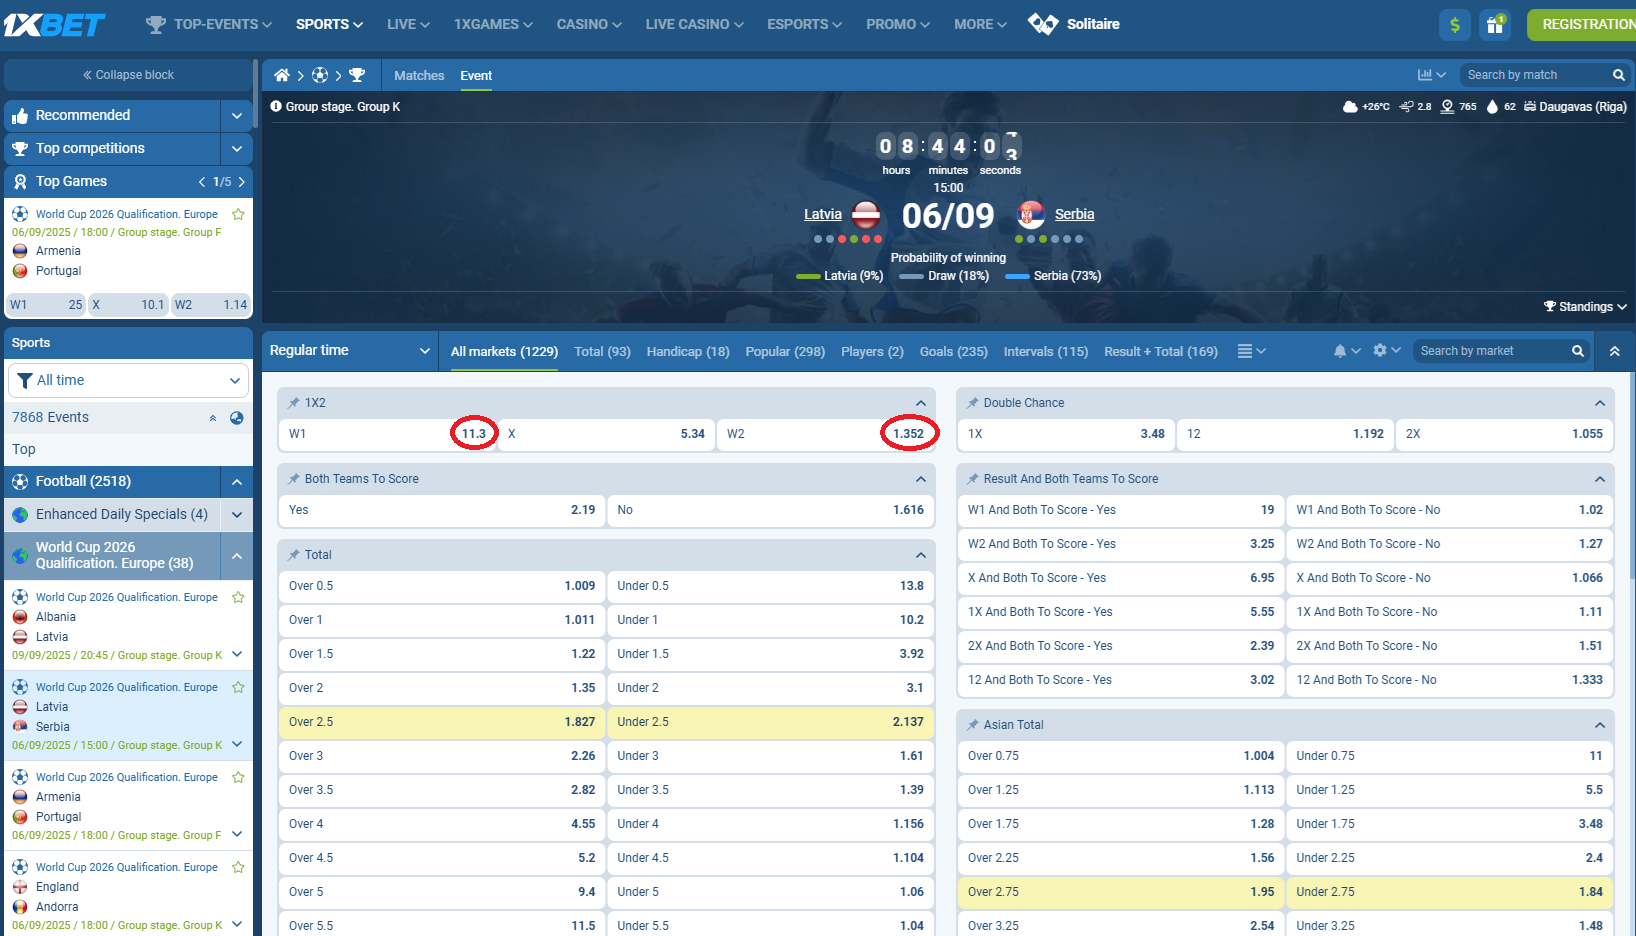Screen dimensions: 1636x936
Task: Click the magnifier in Search by match
Action: click(1619, 75)
